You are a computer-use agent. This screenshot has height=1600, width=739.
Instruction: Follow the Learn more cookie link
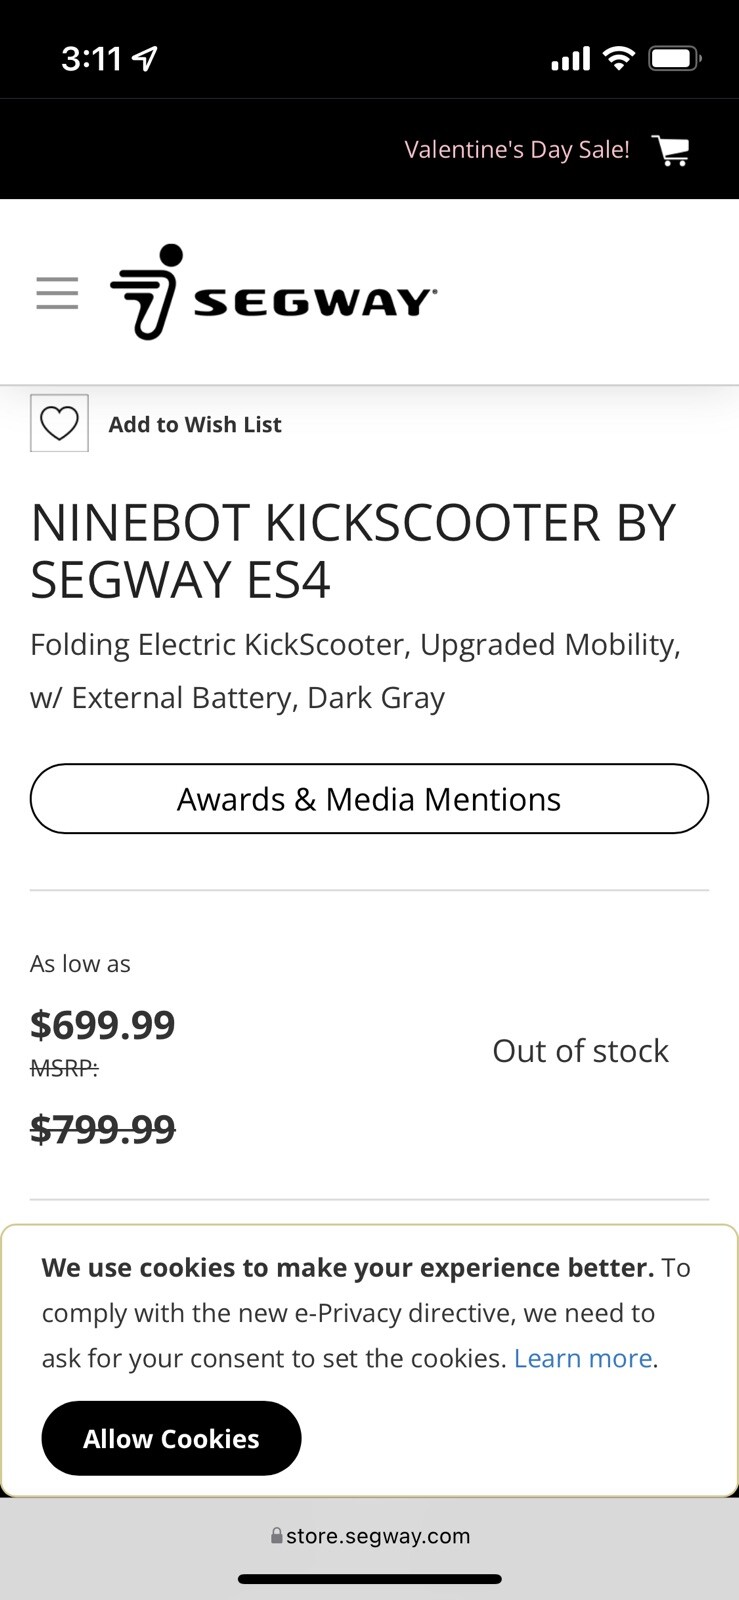(x=583, y=1358)
